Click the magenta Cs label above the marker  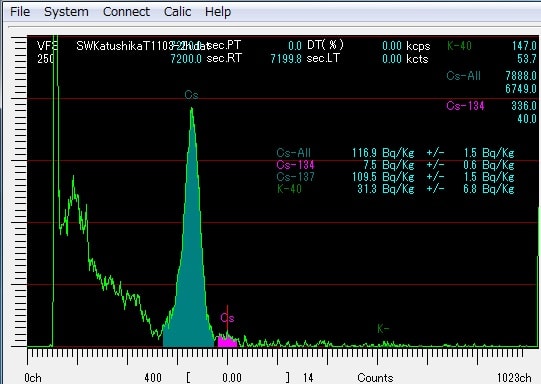[x=227, y=318]
